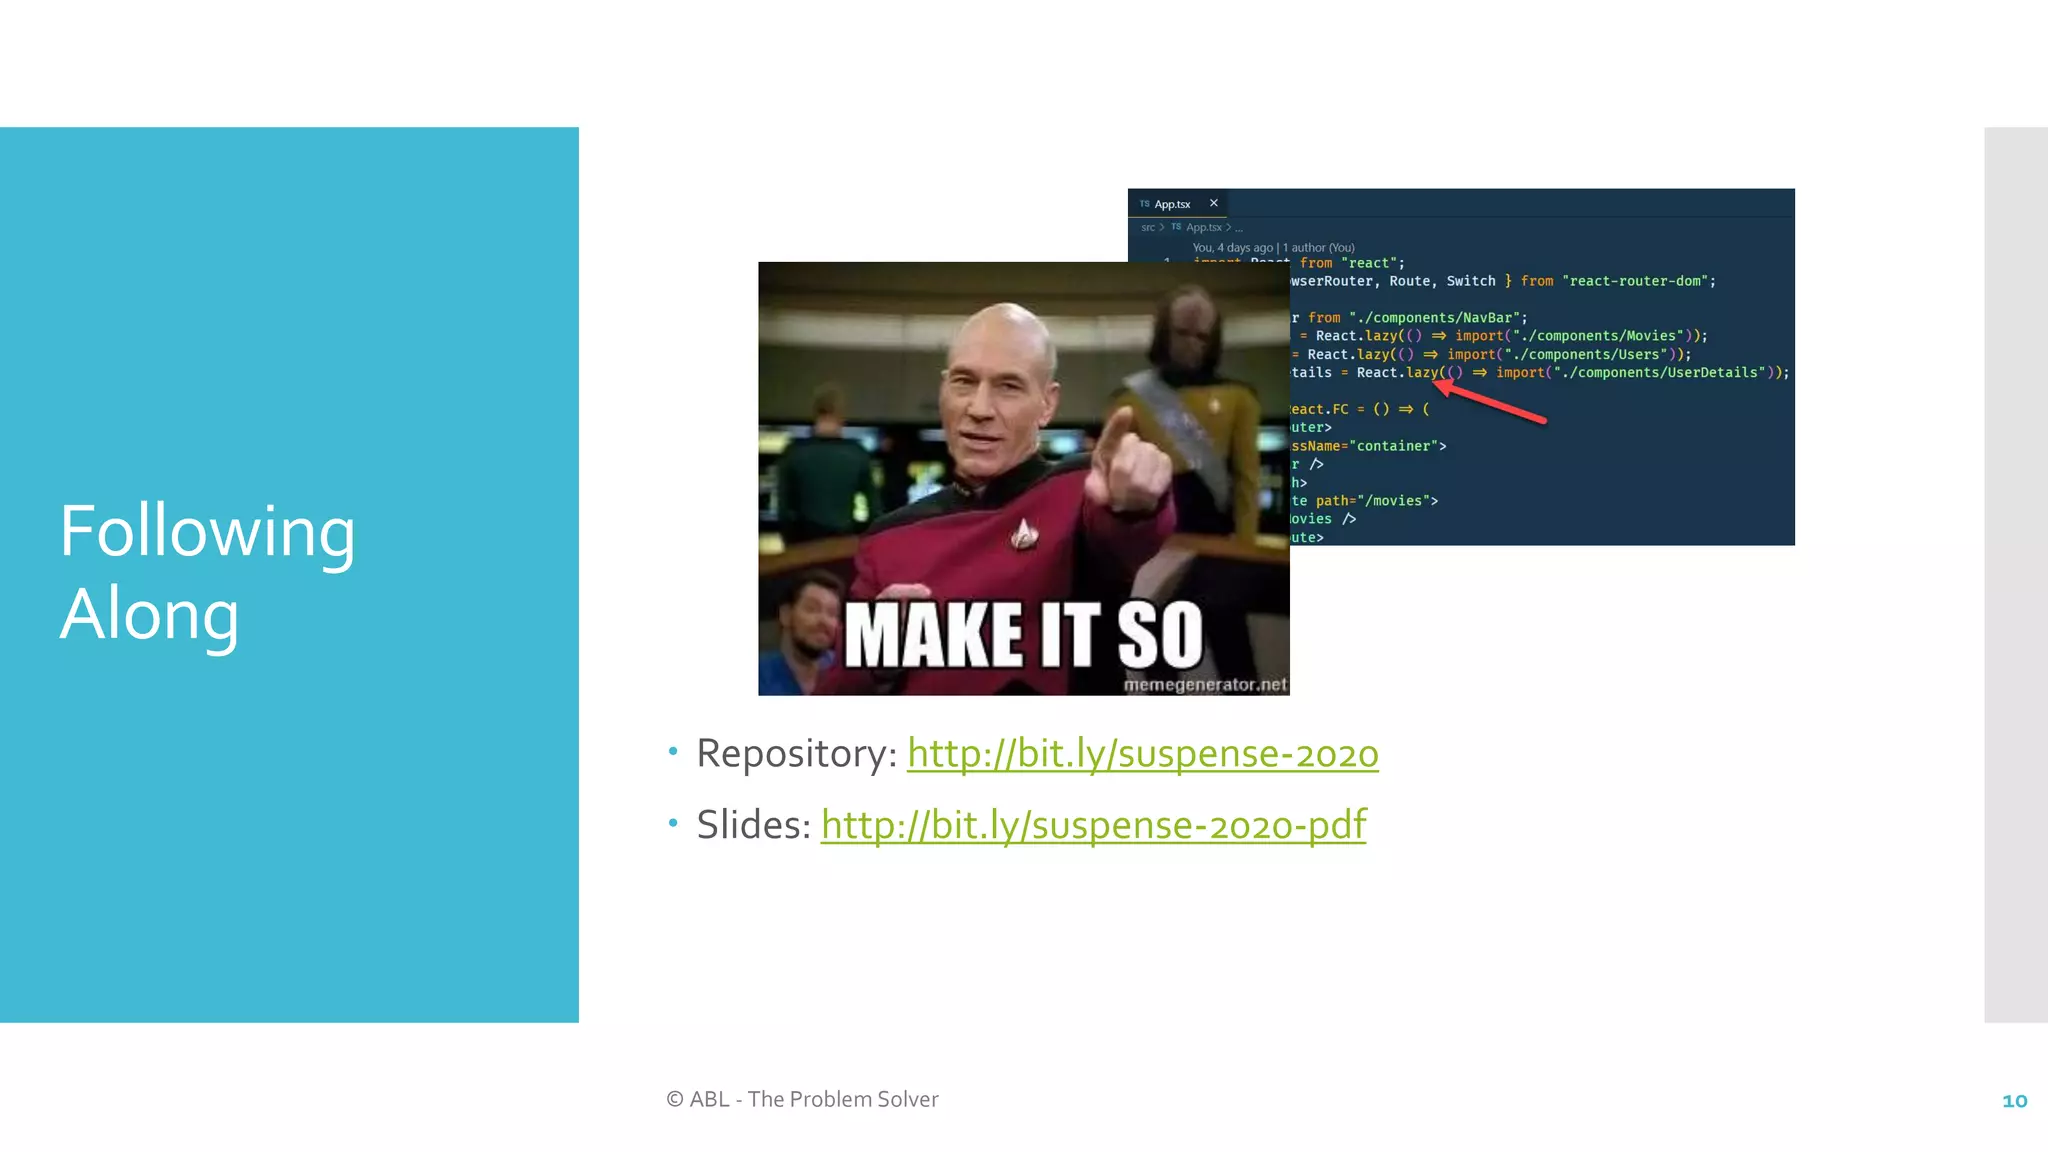Click the TS icon in the breadcrumb

pos(1176,227)
